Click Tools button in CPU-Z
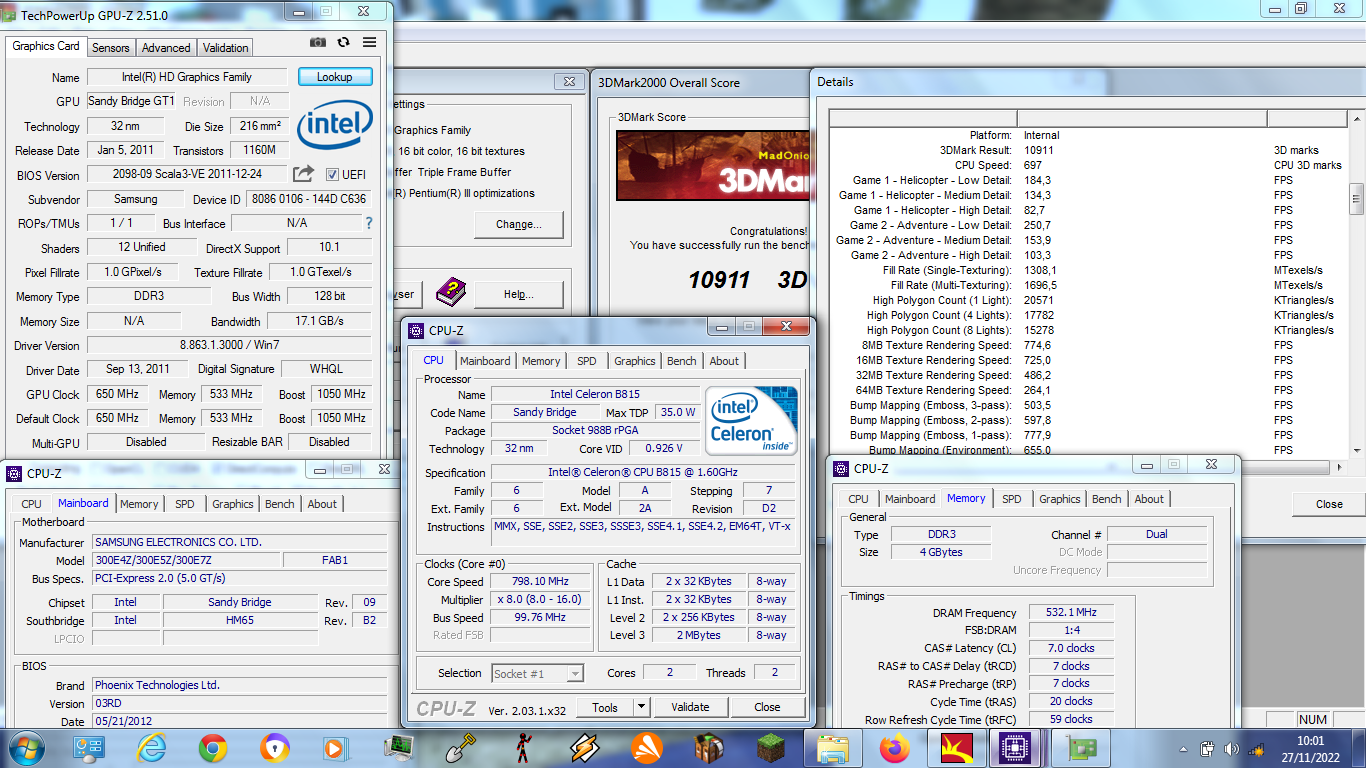Viewport: 1366px width, 768px height. (x=605, y=707)
